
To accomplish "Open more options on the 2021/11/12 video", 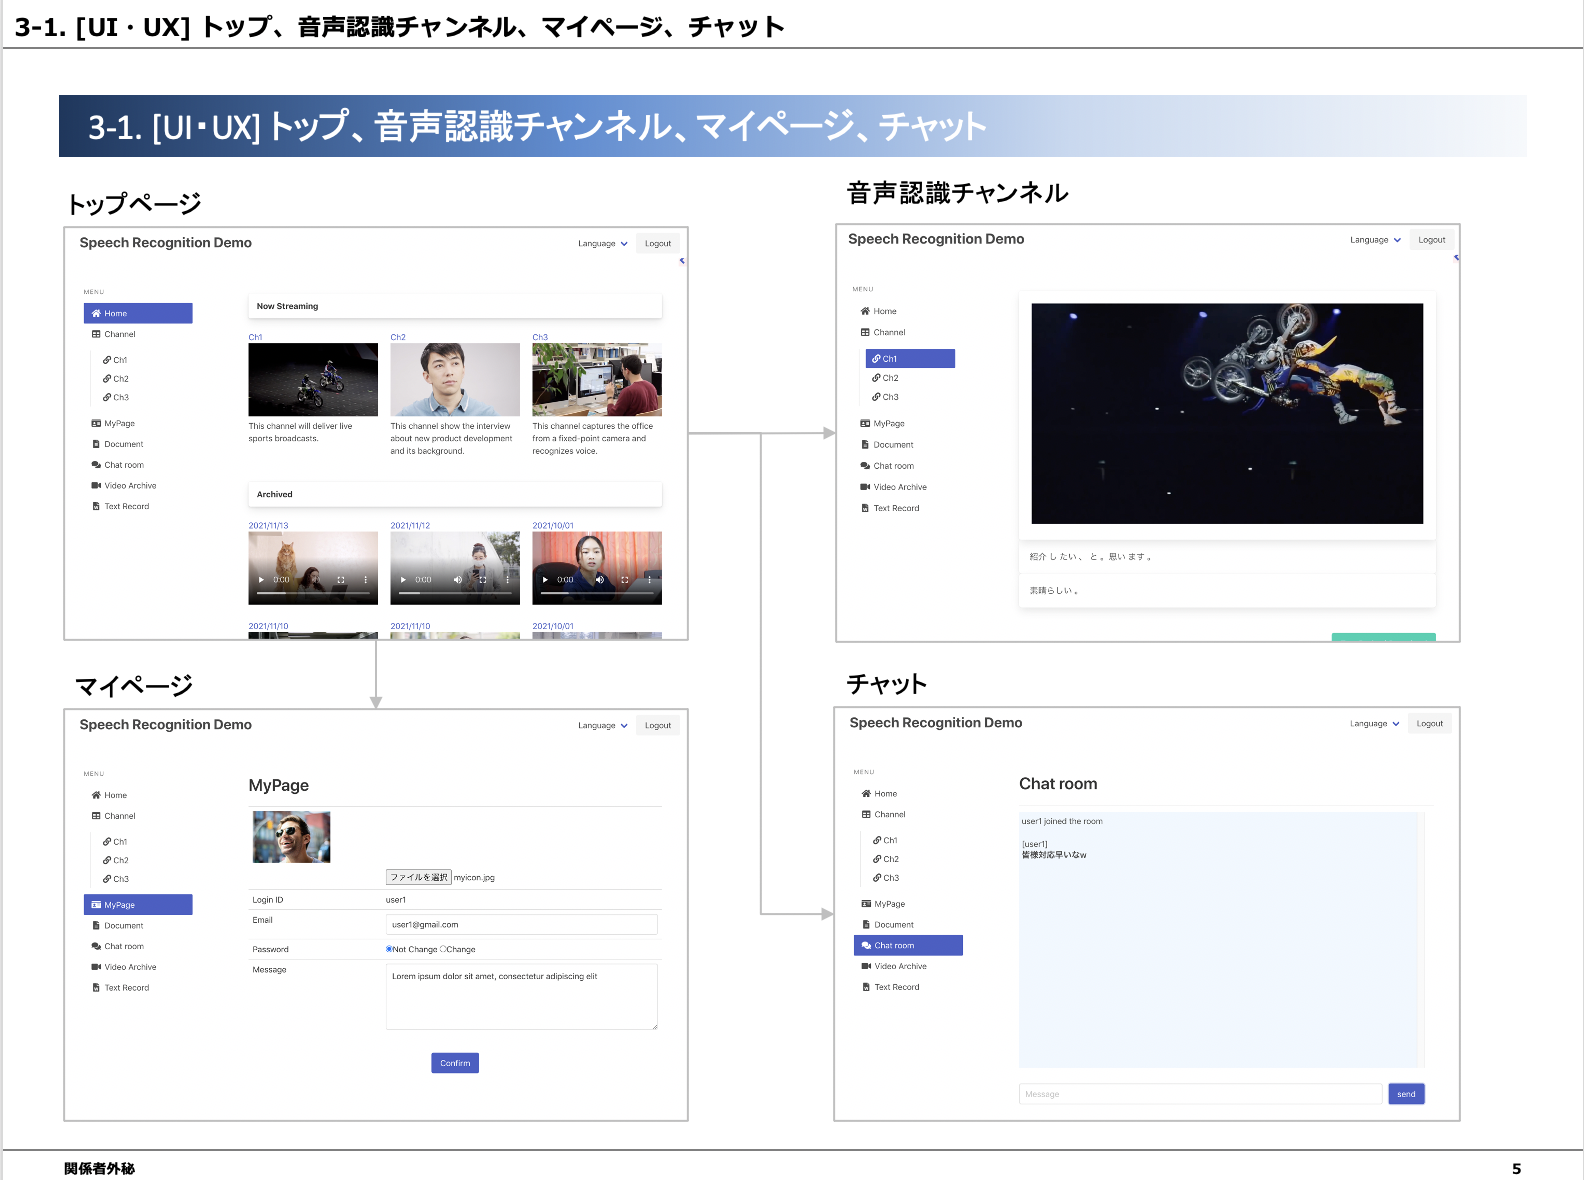I will [508, 580].
